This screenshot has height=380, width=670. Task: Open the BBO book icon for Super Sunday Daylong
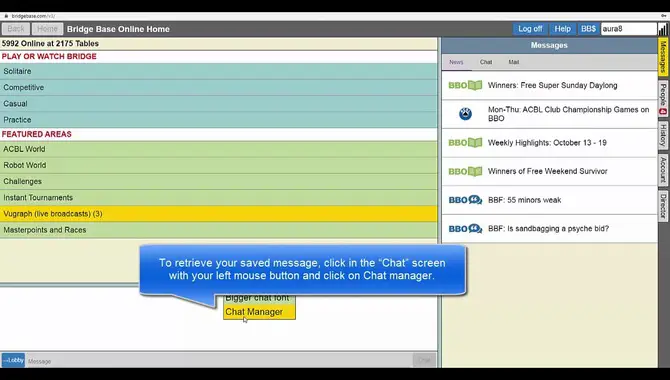(465, 85)
